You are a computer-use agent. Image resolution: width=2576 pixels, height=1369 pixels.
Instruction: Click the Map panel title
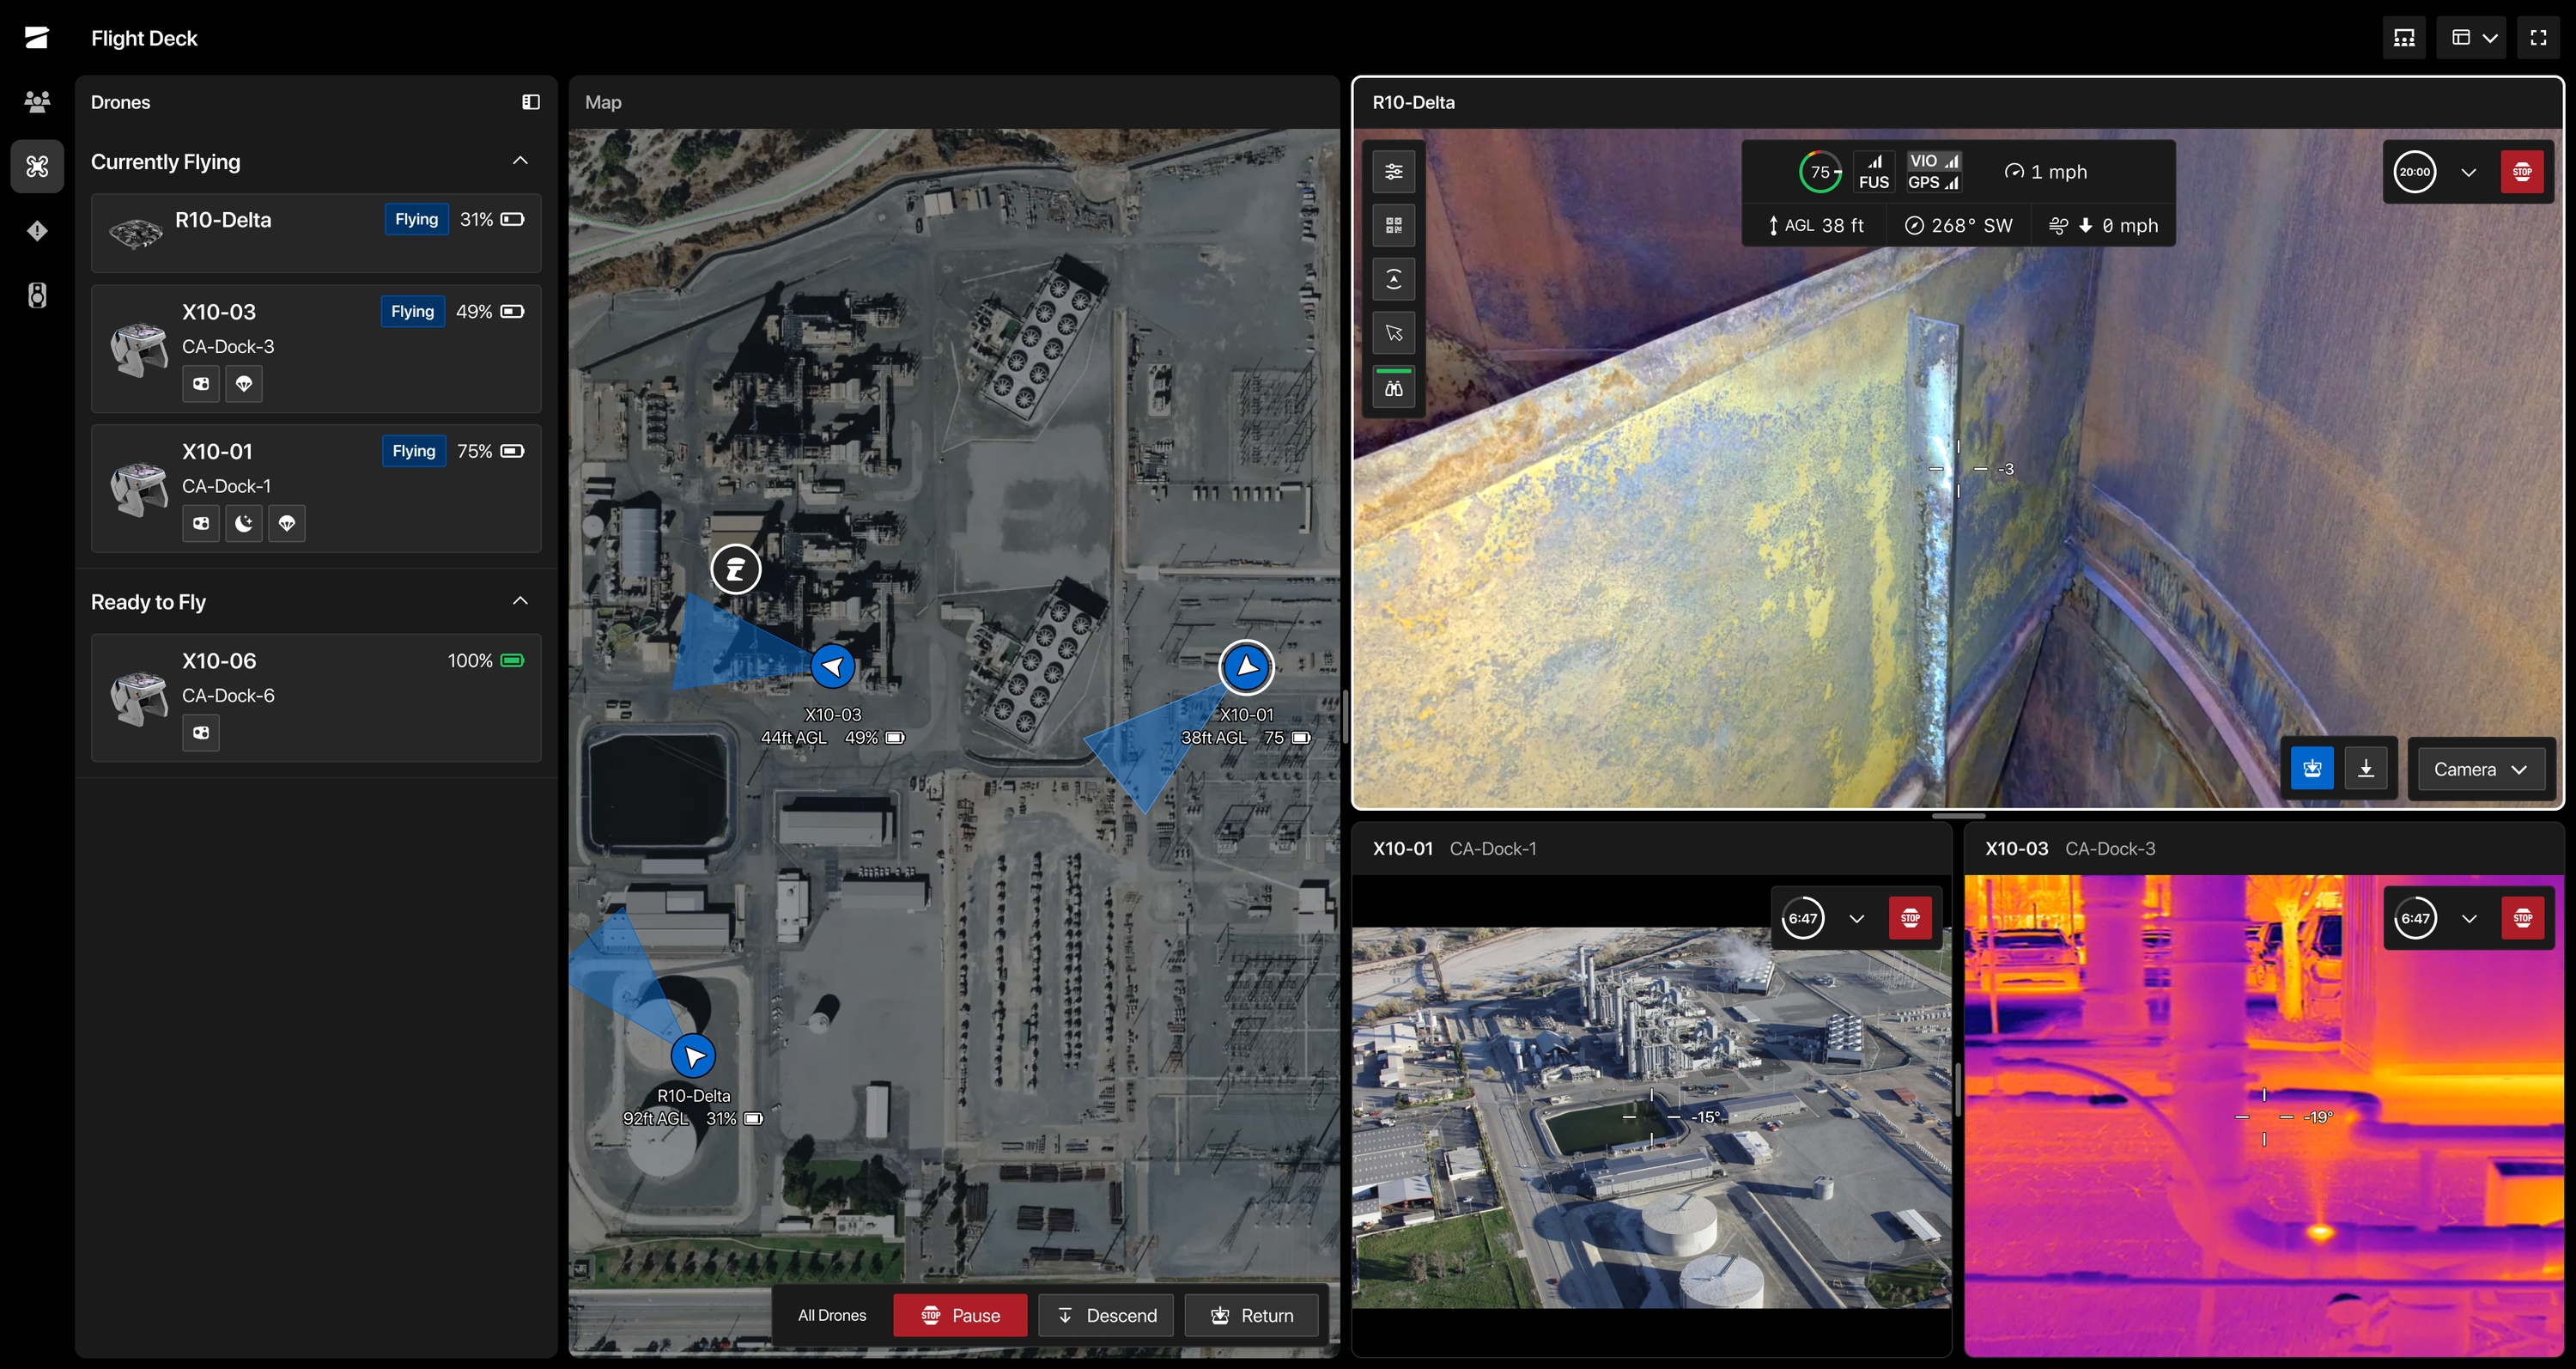(603, 102)
